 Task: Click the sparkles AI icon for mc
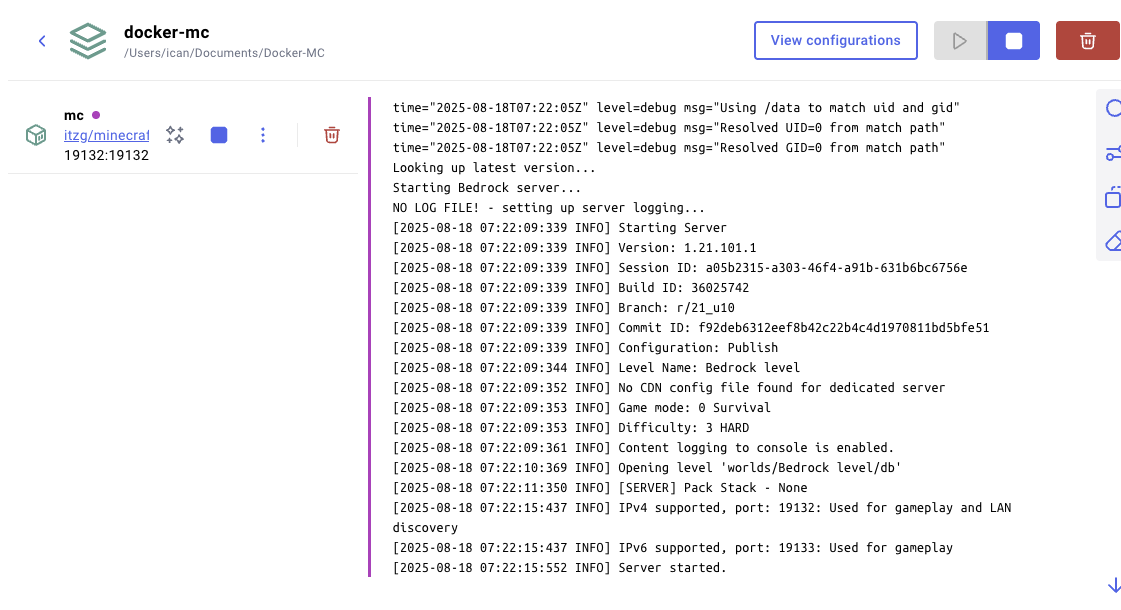click(175, 135)
